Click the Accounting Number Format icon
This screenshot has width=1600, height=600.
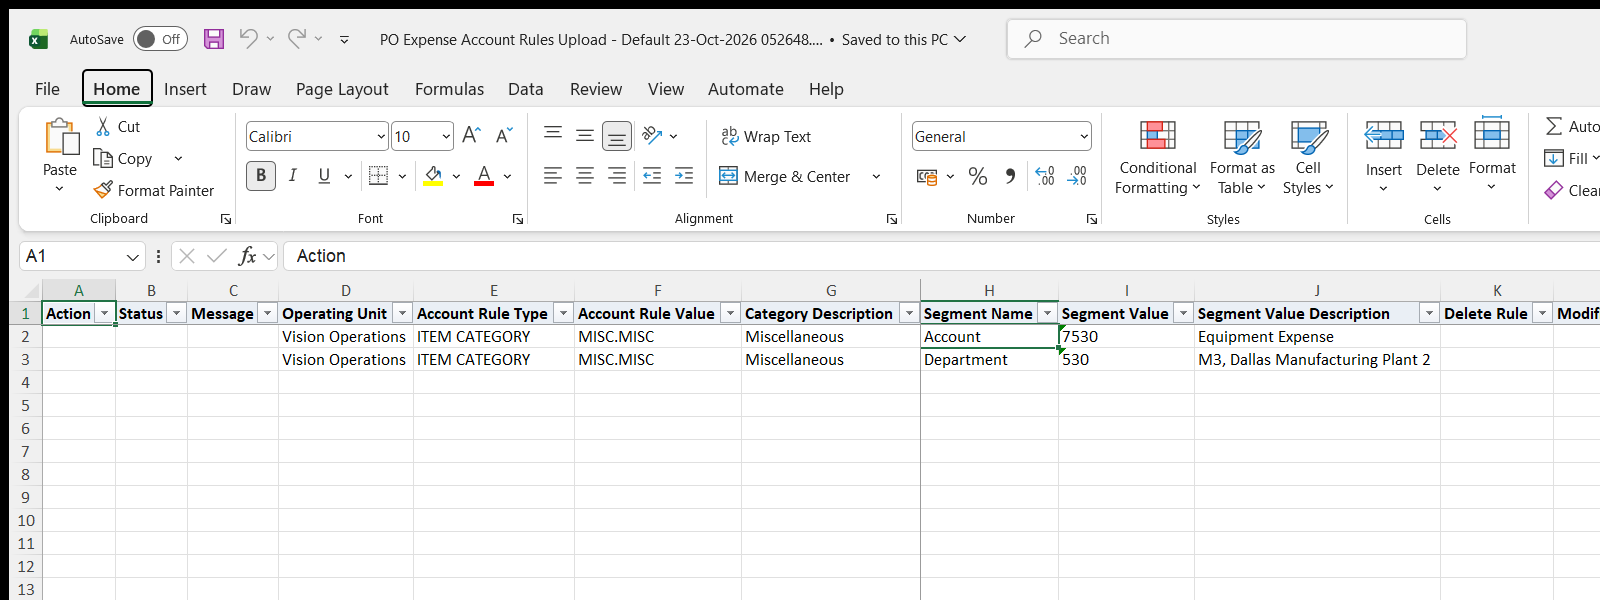point(927,177)
